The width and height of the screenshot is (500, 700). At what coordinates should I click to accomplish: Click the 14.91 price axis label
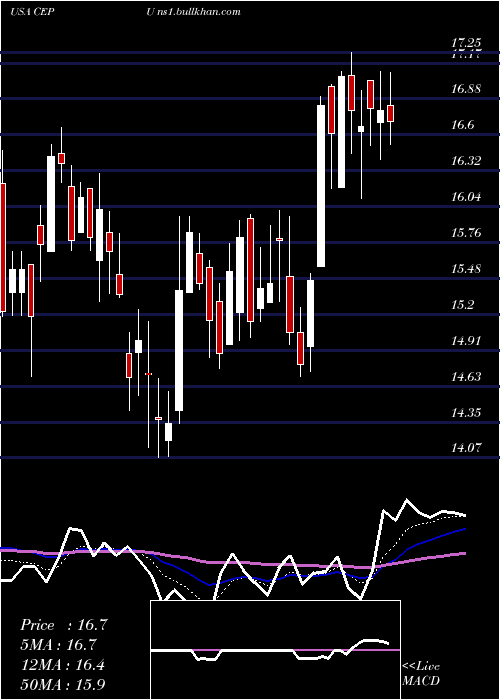pos(466,341)
